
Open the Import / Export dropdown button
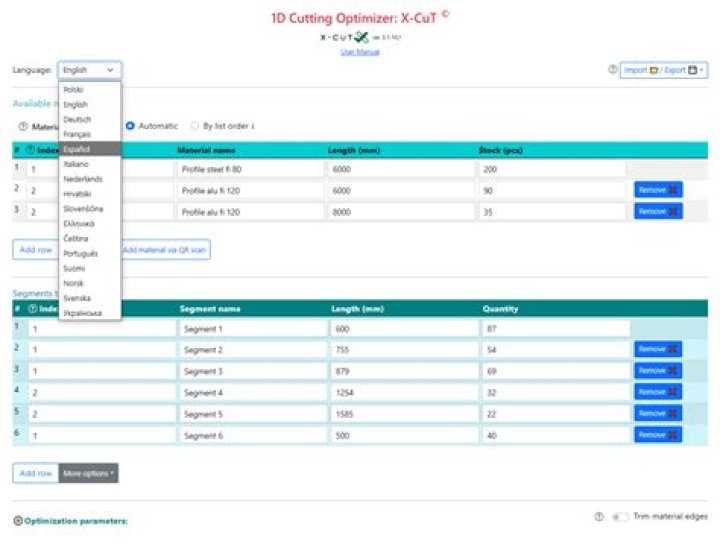[664, 70]
